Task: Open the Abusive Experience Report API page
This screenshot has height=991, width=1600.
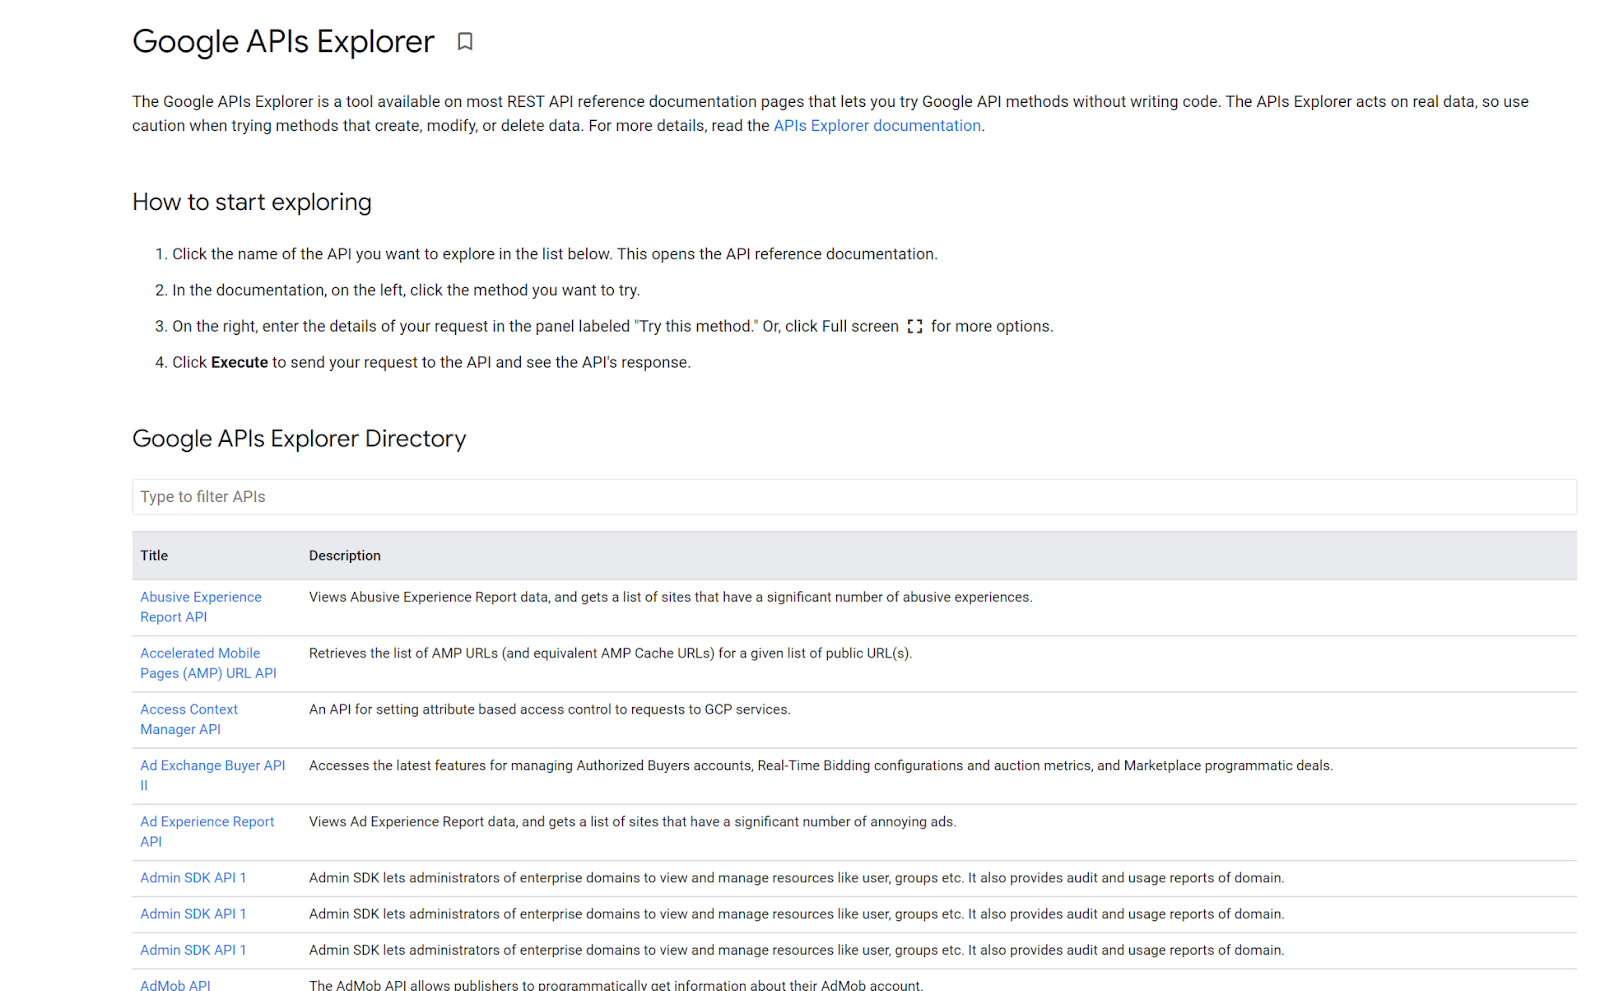Action: (x=200, y=606)
